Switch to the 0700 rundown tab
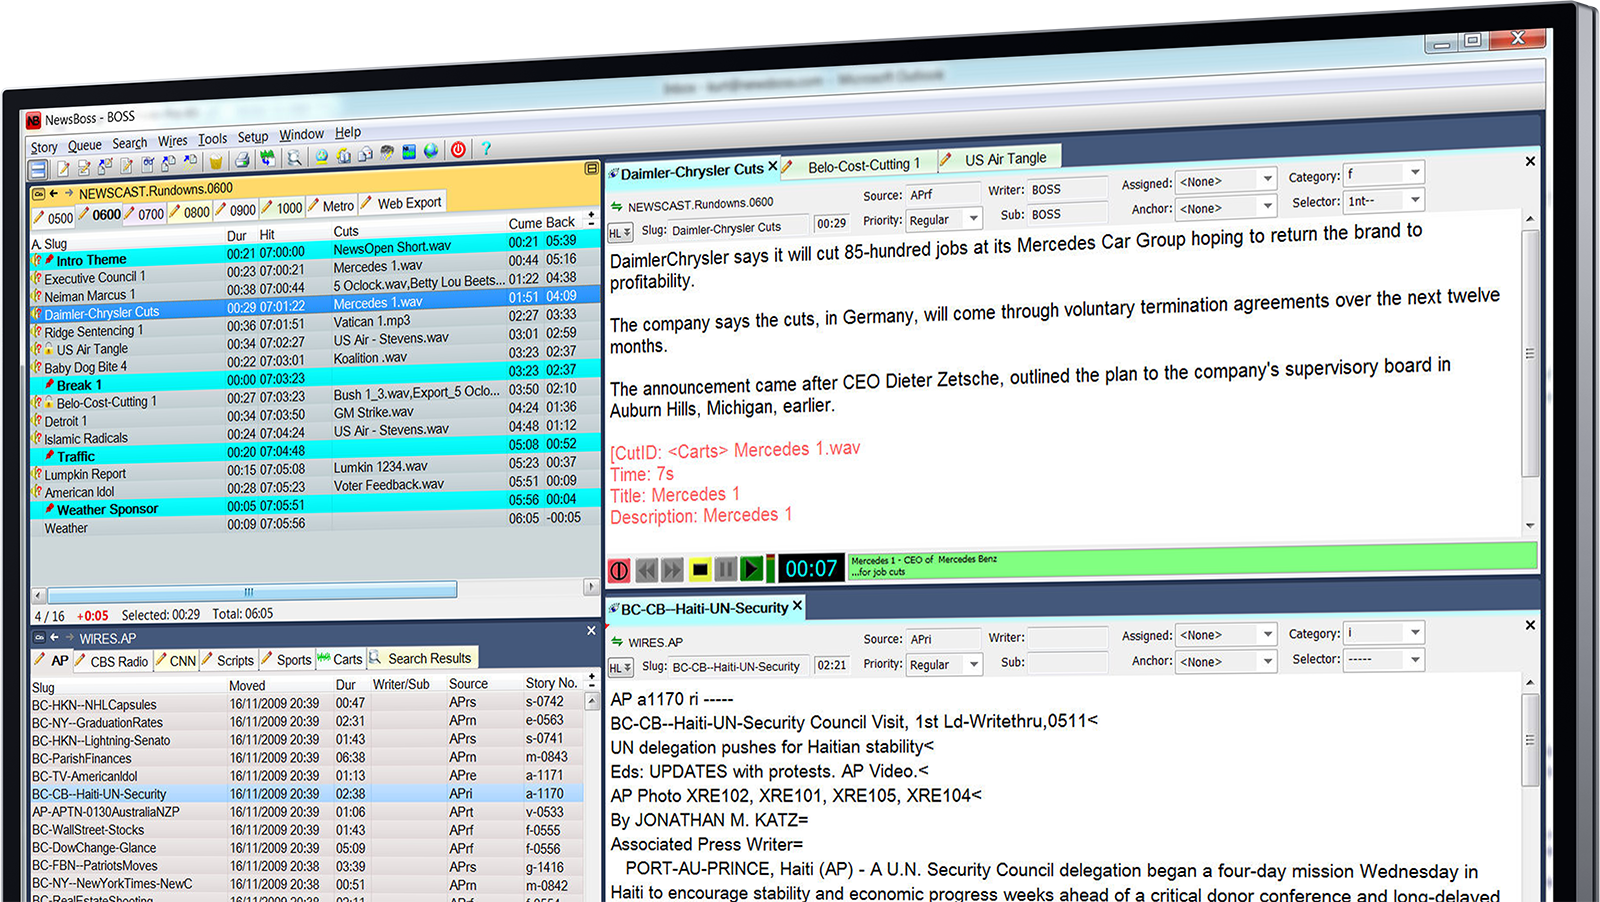Viewport: 1600px width, 902px height. (x=150, y=214)
